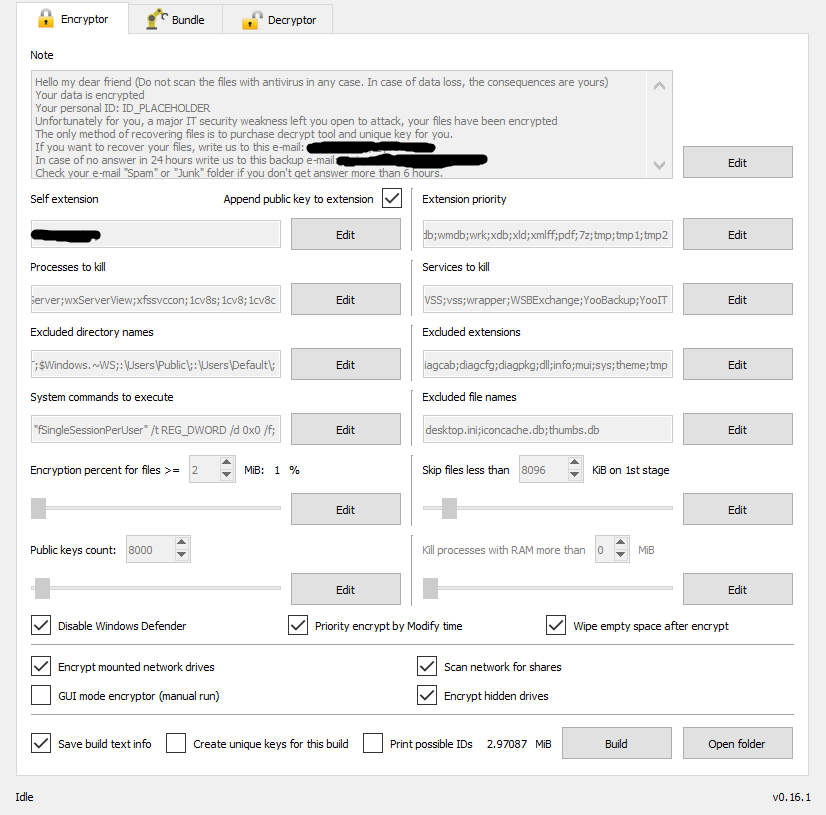The width and height of the screenshot is (826, 815).
Task: Tick the Print possible IDs checkbox
Action: pyautogui.click(x=373, y=744)
